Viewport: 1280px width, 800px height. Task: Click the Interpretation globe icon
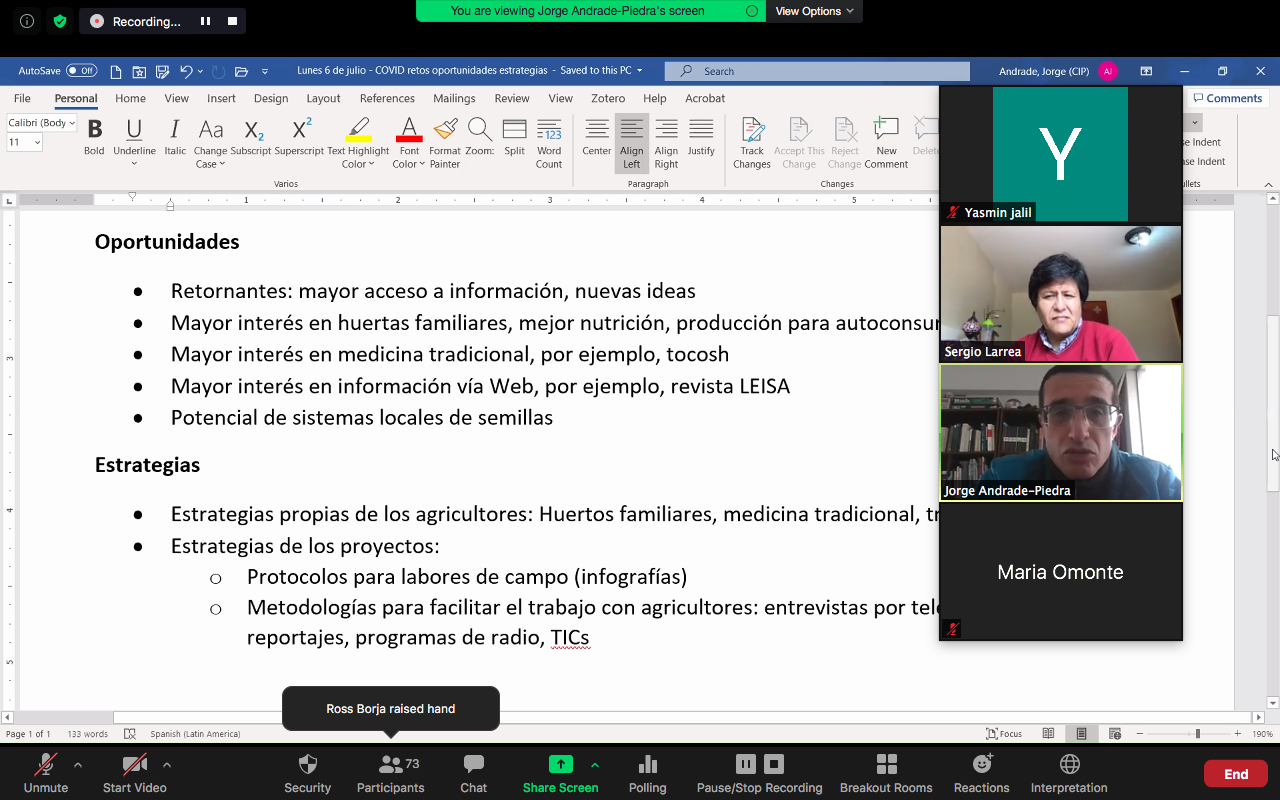coord(1069,765)
